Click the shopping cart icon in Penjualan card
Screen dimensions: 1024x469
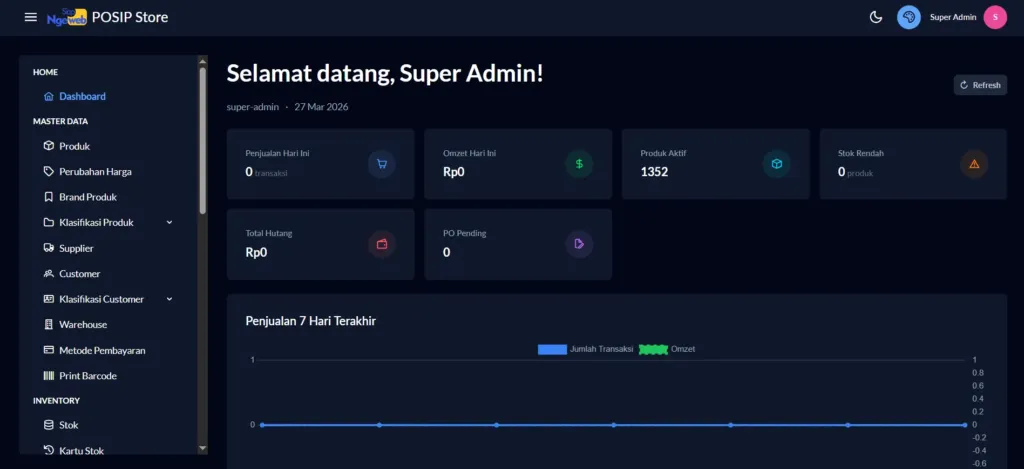click(x=381, y=164)
